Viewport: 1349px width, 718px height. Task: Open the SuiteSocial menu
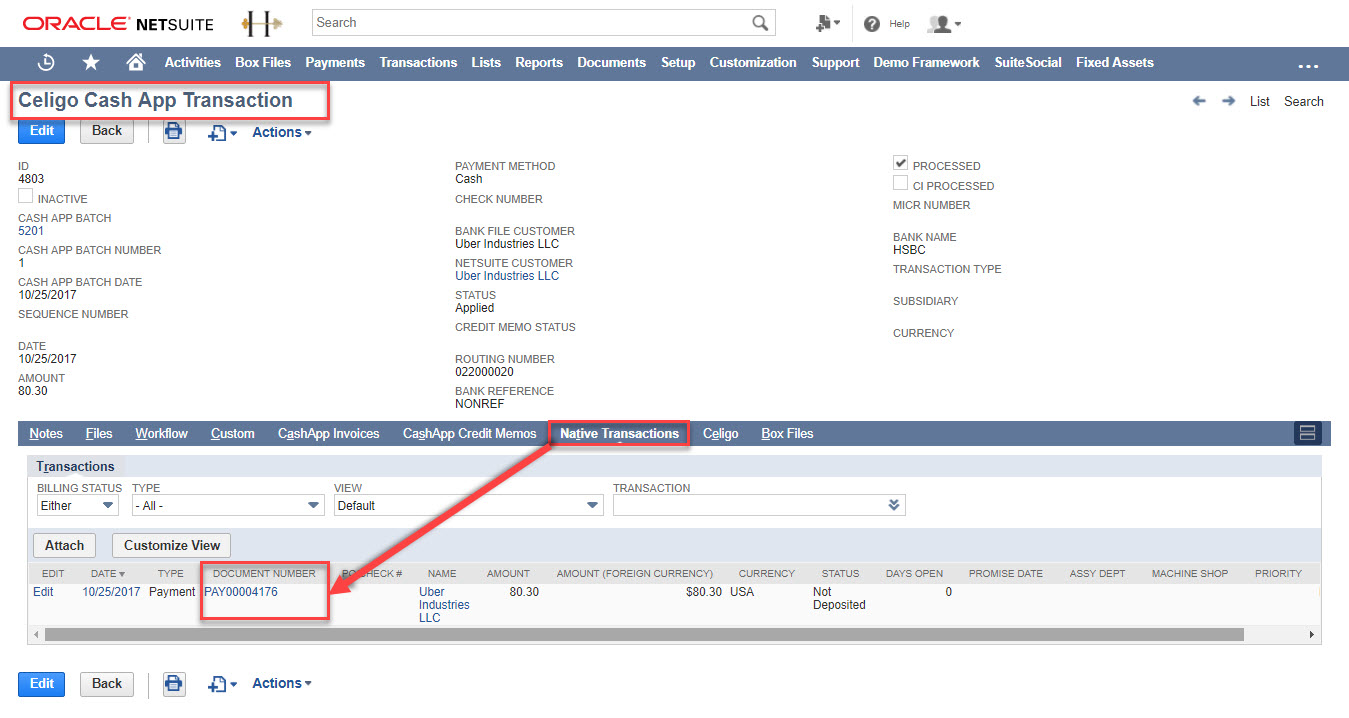coord(1028,62)
